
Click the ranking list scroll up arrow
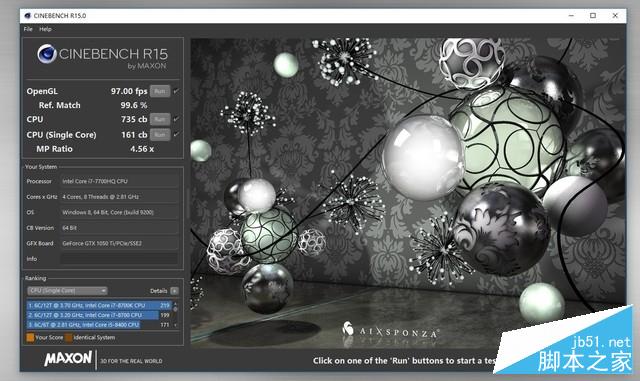click(176, 303)
